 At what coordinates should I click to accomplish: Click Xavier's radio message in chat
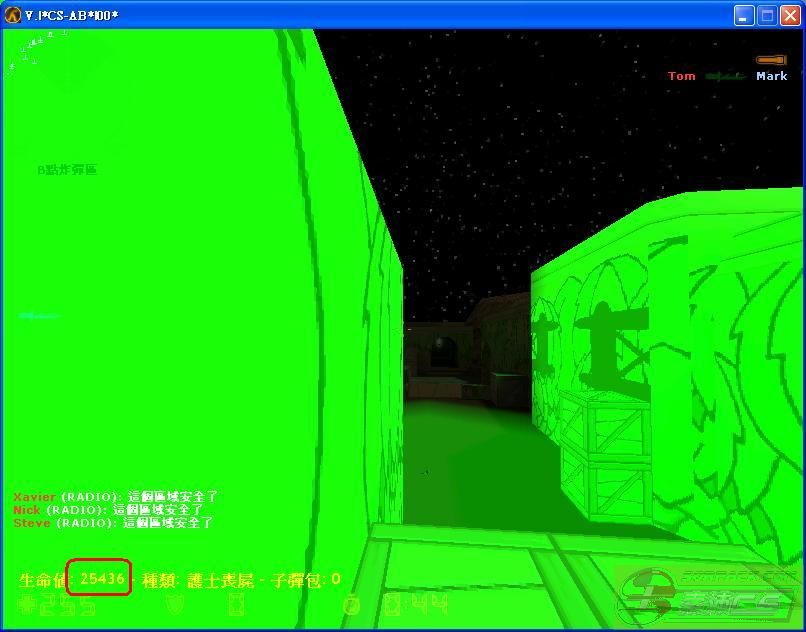[115, 496]
